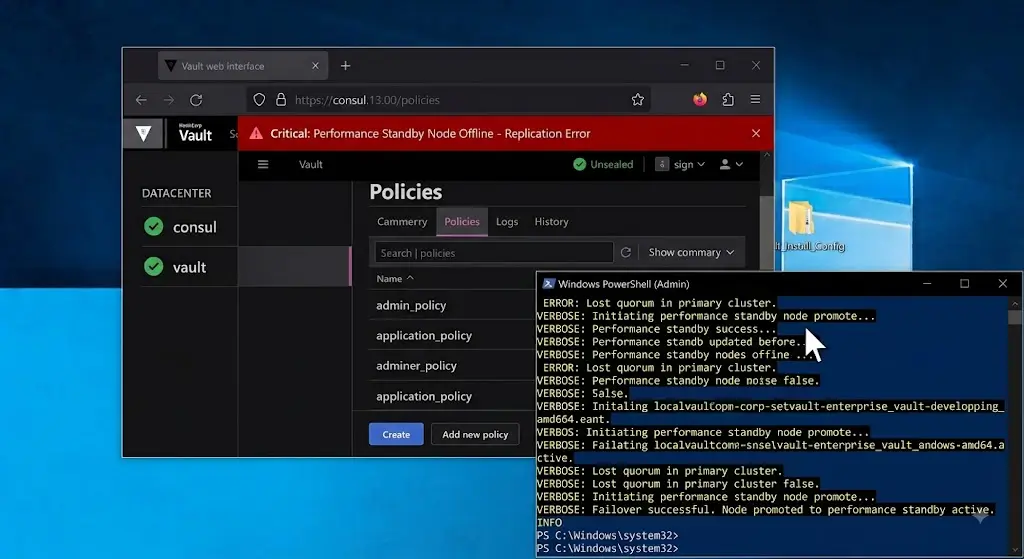This screenshot has height=559, width=1024.
Task: Reload the Vault web page
Action: pyautogui.click(x=196, y=100)
